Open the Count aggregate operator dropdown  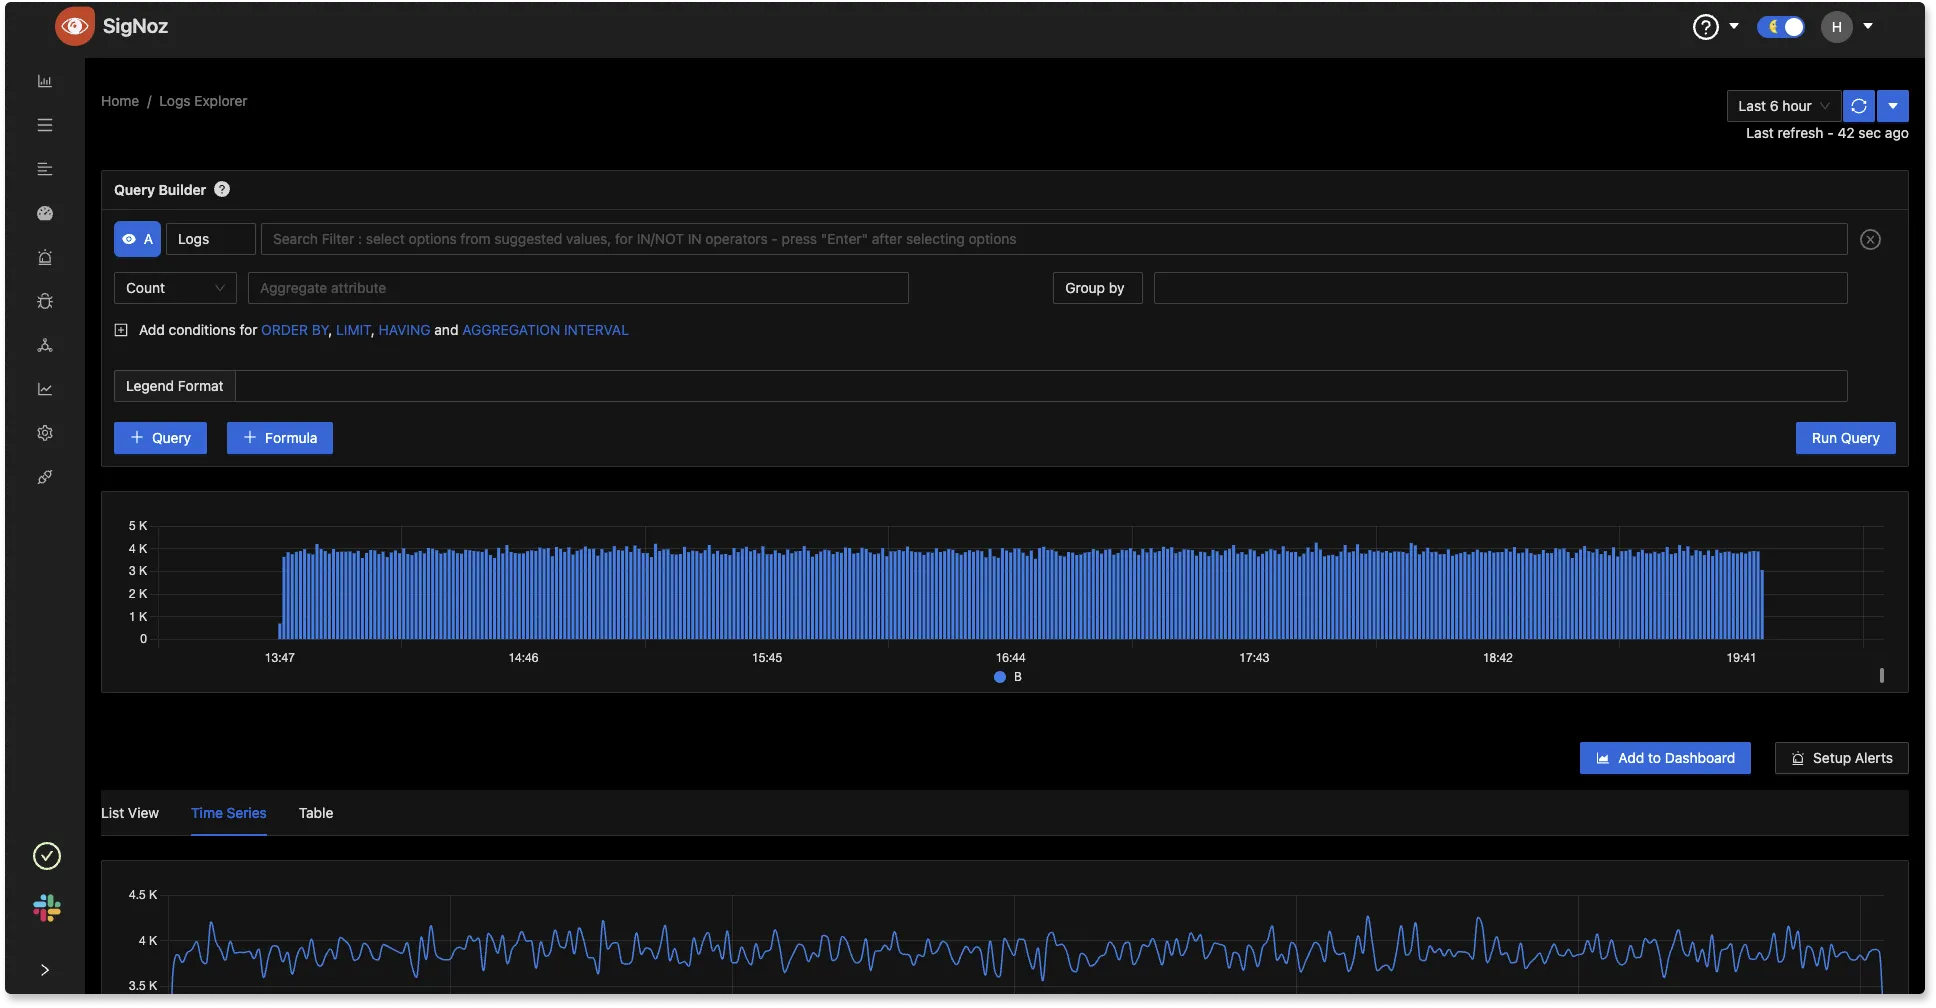coord(175,288)
